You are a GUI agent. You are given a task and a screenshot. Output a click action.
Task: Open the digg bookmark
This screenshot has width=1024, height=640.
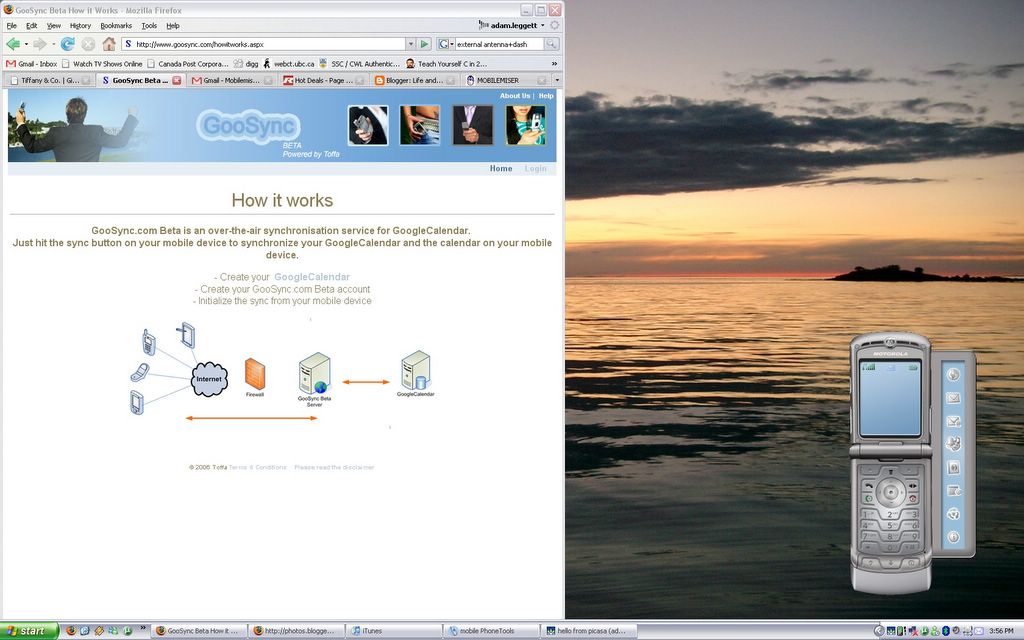tap(246, 63)
